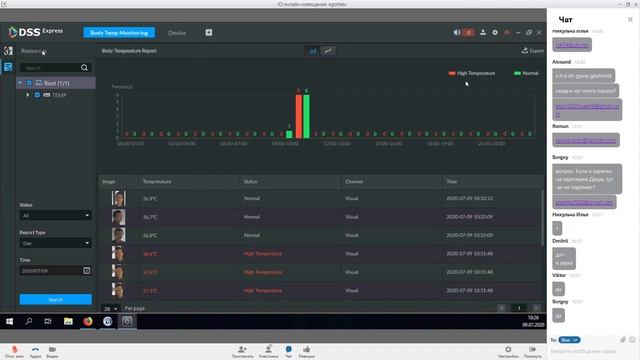Invite participants in meeting toolbar
This screenshot has height=360, width=640.
(242, 351)
